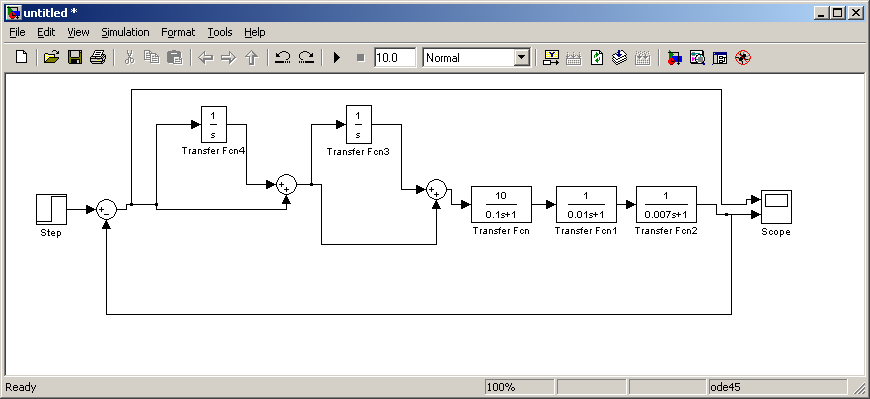Viewport: 870px width, 399px height.
Task: Open a model file with the folder icon
Action: point(51,57)
